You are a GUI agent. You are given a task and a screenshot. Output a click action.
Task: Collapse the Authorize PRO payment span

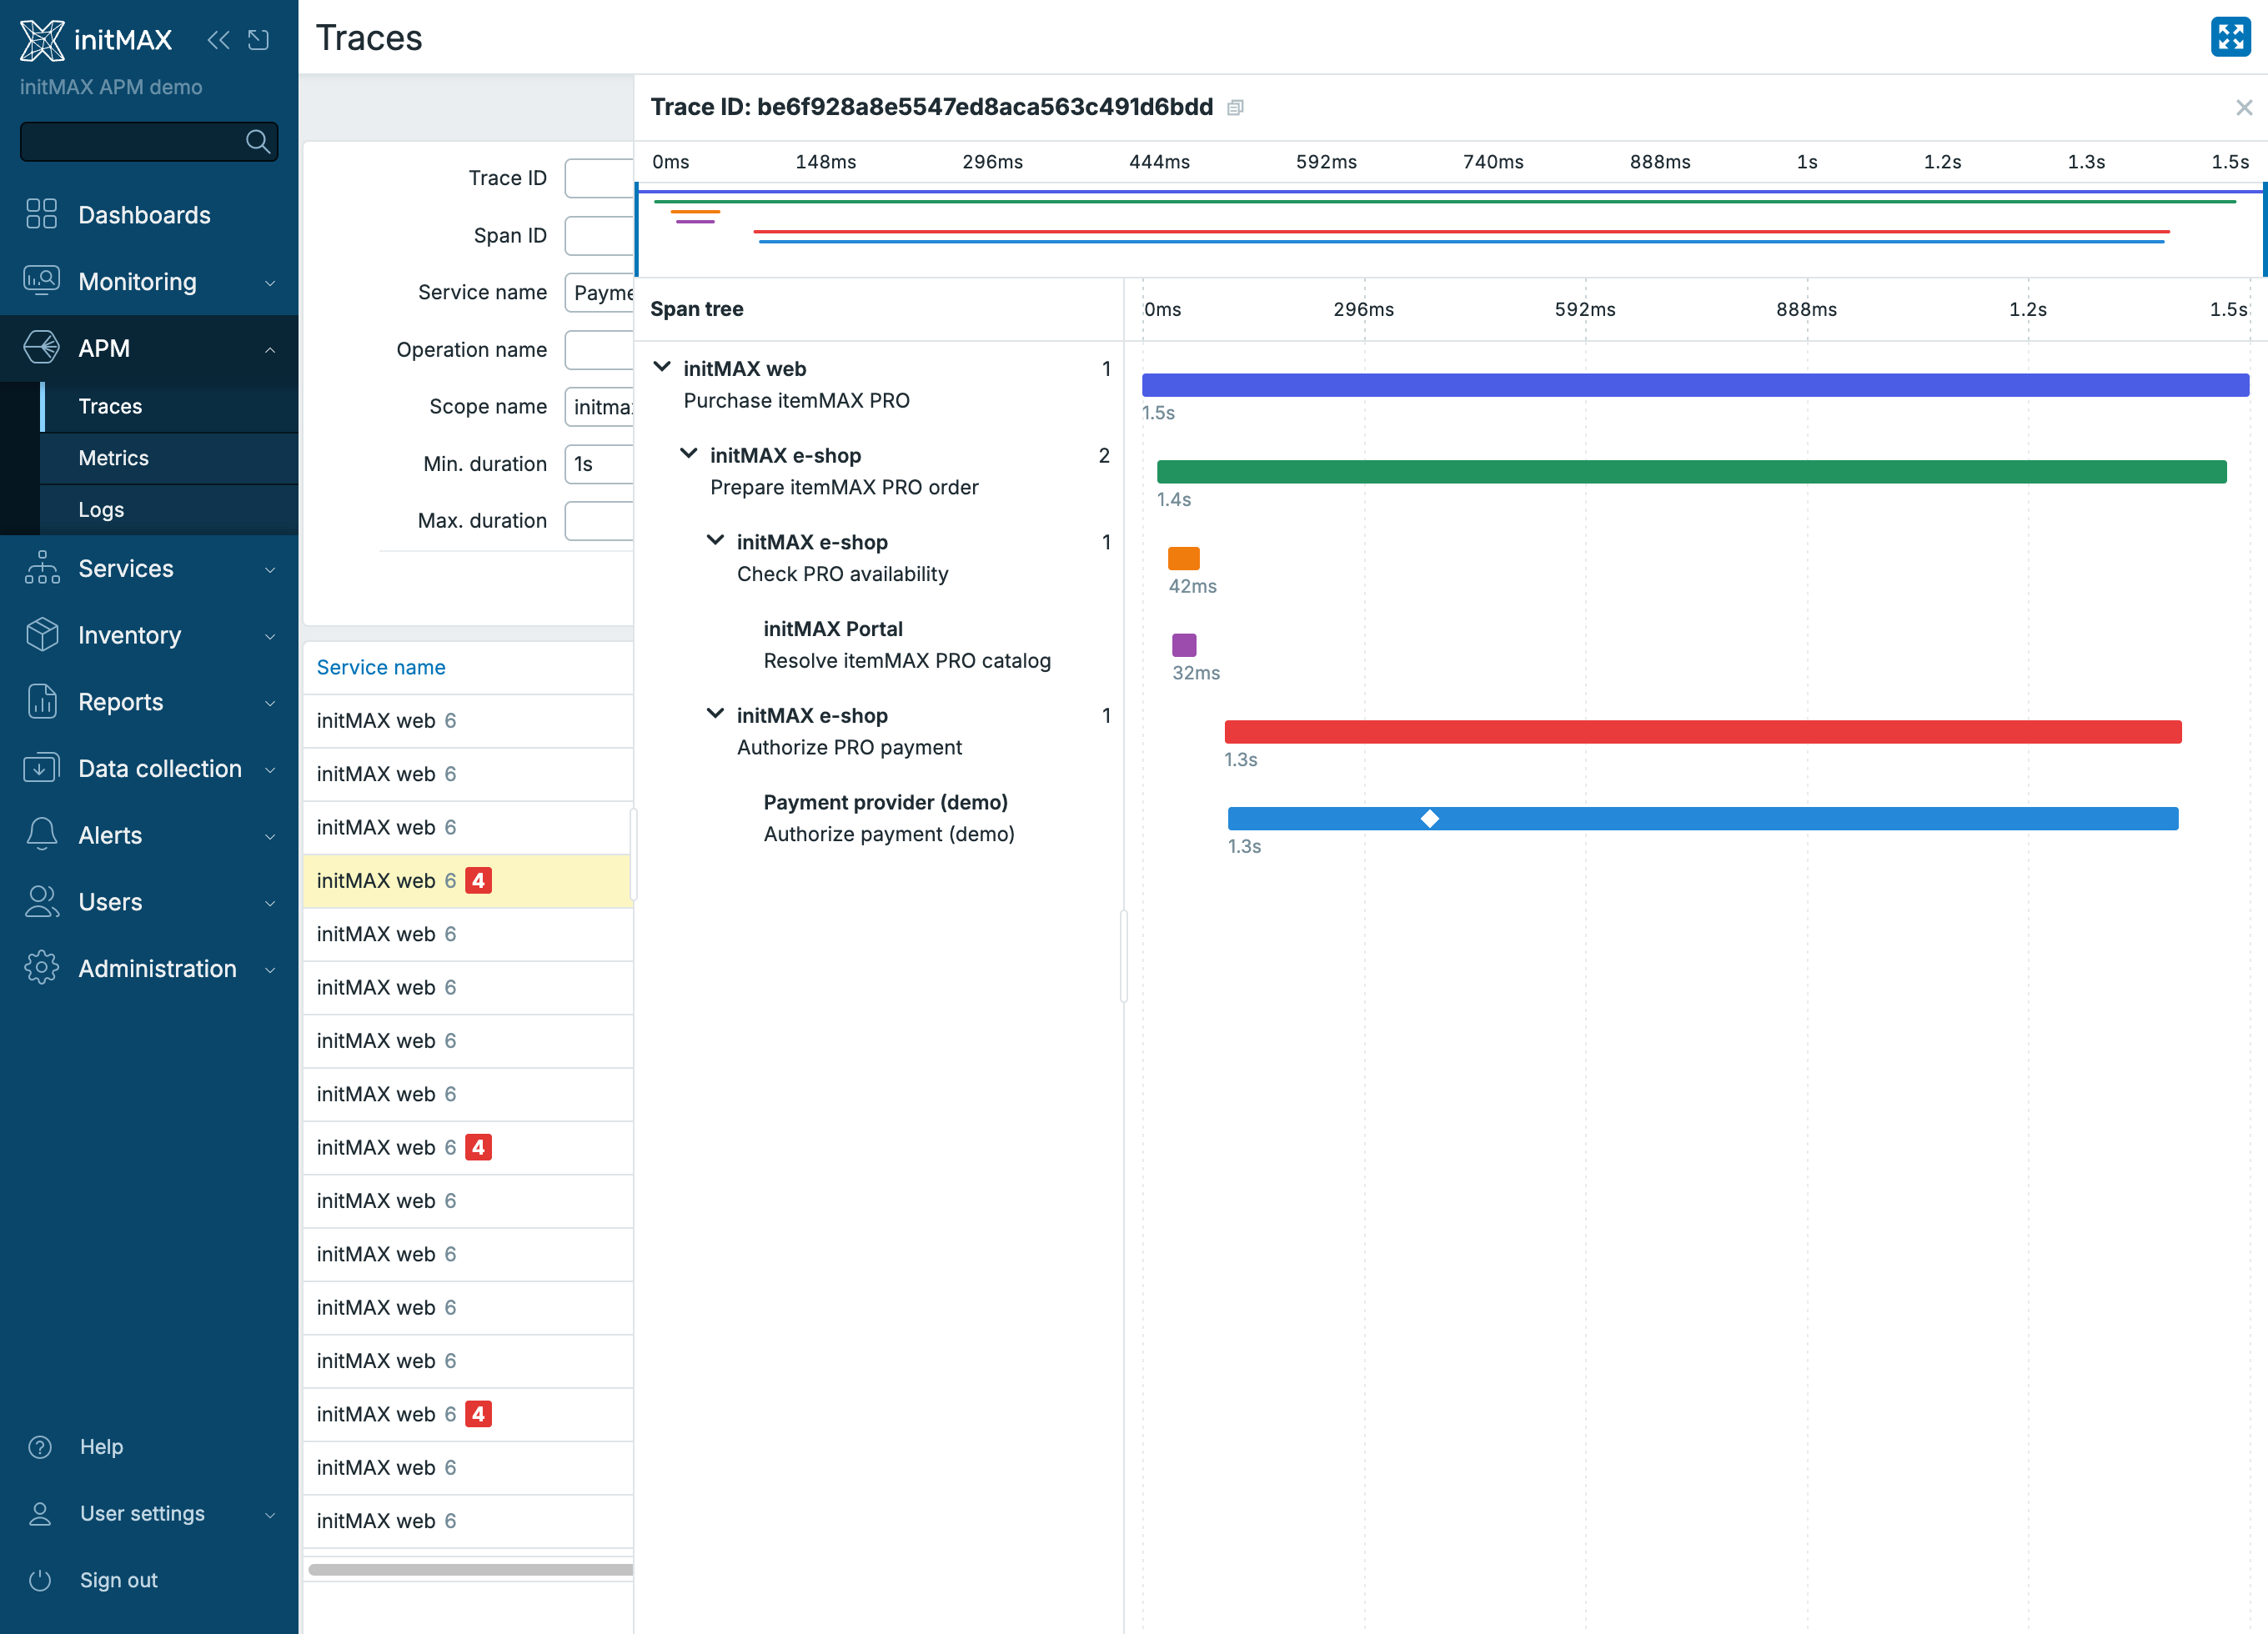coord(715,714)
